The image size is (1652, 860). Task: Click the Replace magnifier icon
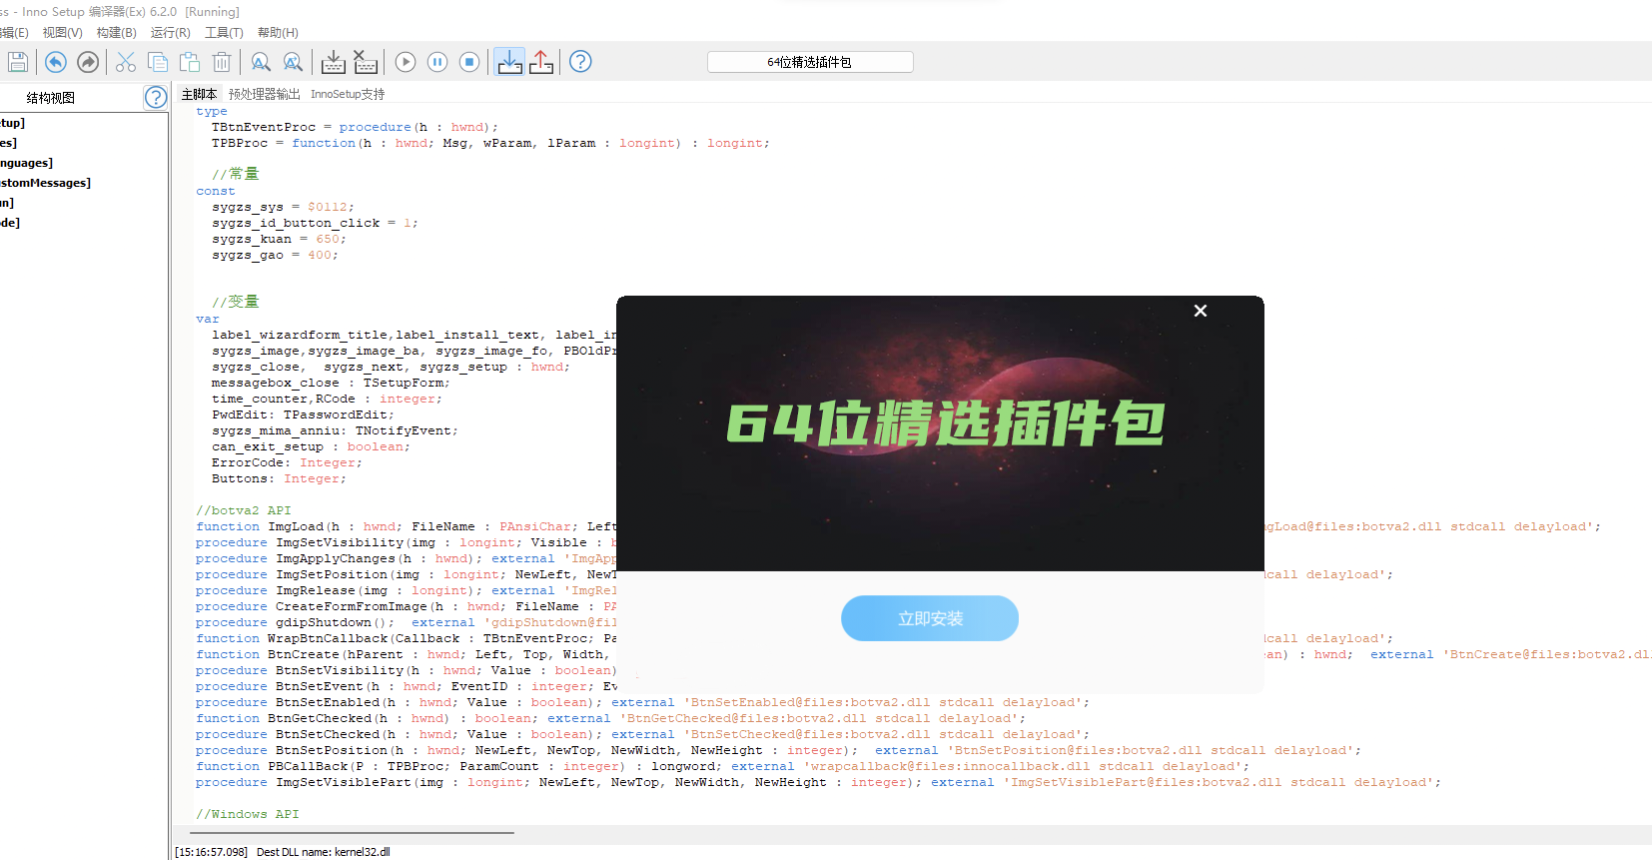click(293, 62)
